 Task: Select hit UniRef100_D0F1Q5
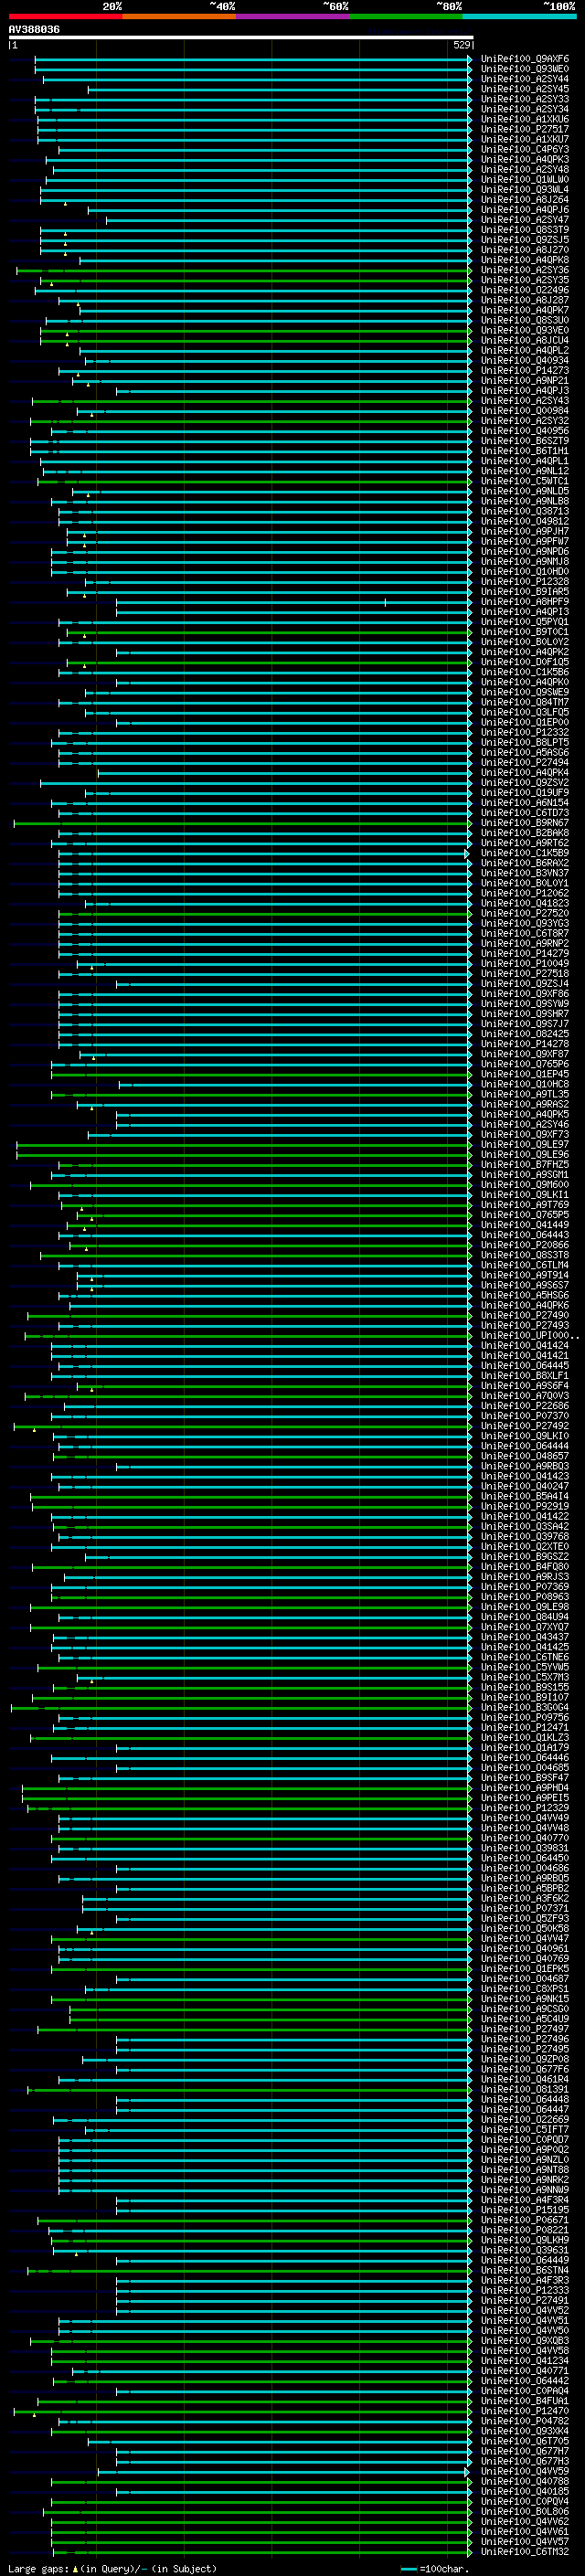tap(525, 662)
